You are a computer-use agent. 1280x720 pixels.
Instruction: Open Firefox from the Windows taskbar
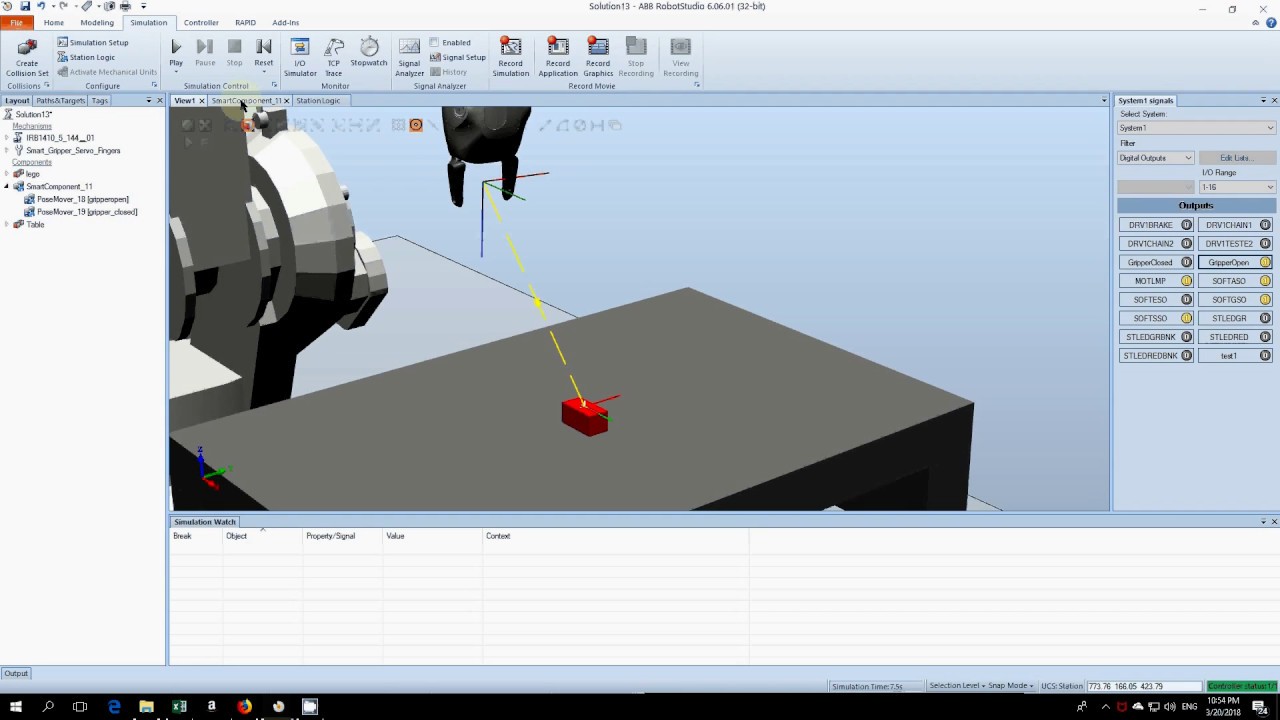244,706
